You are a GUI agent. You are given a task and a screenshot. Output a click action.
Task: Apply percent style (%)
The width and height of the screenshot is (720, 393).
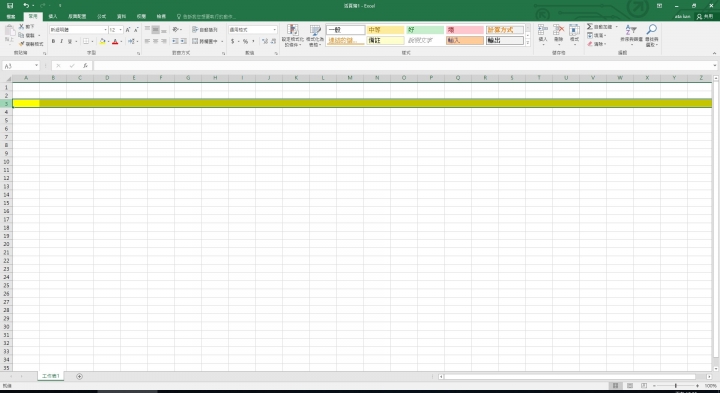point(246,41)
